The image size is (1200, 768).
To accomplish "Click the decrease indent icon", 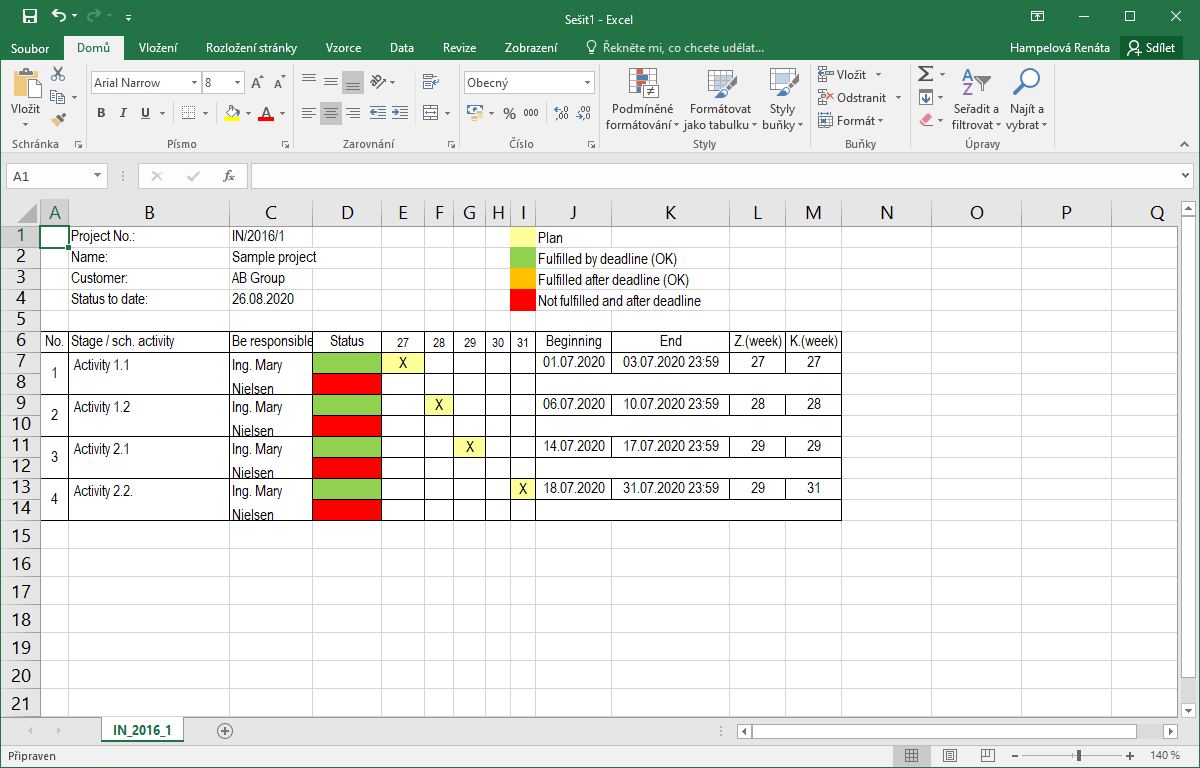I will (x=377, y=113).
